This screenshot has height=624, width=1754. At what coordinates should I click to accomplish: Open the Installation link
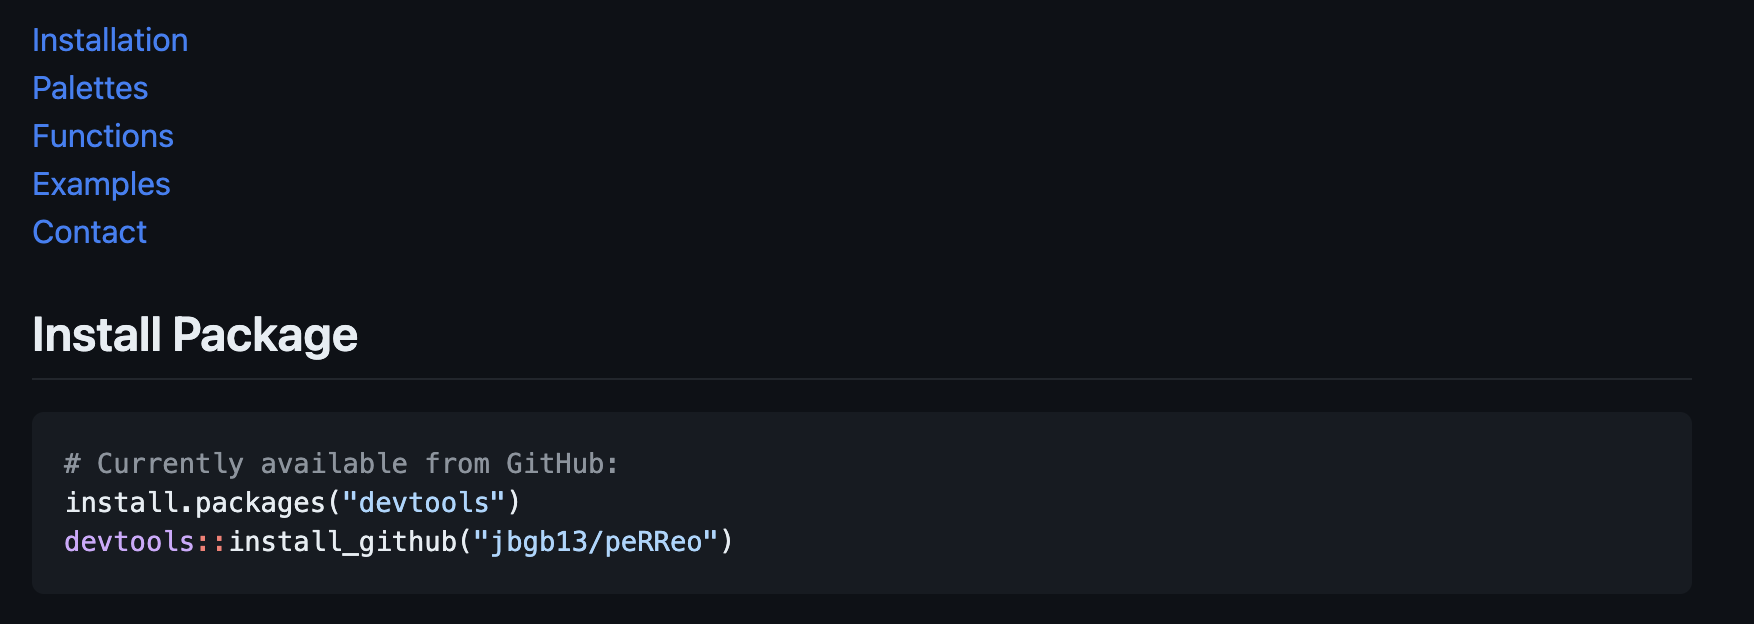[x=110, y=40]
